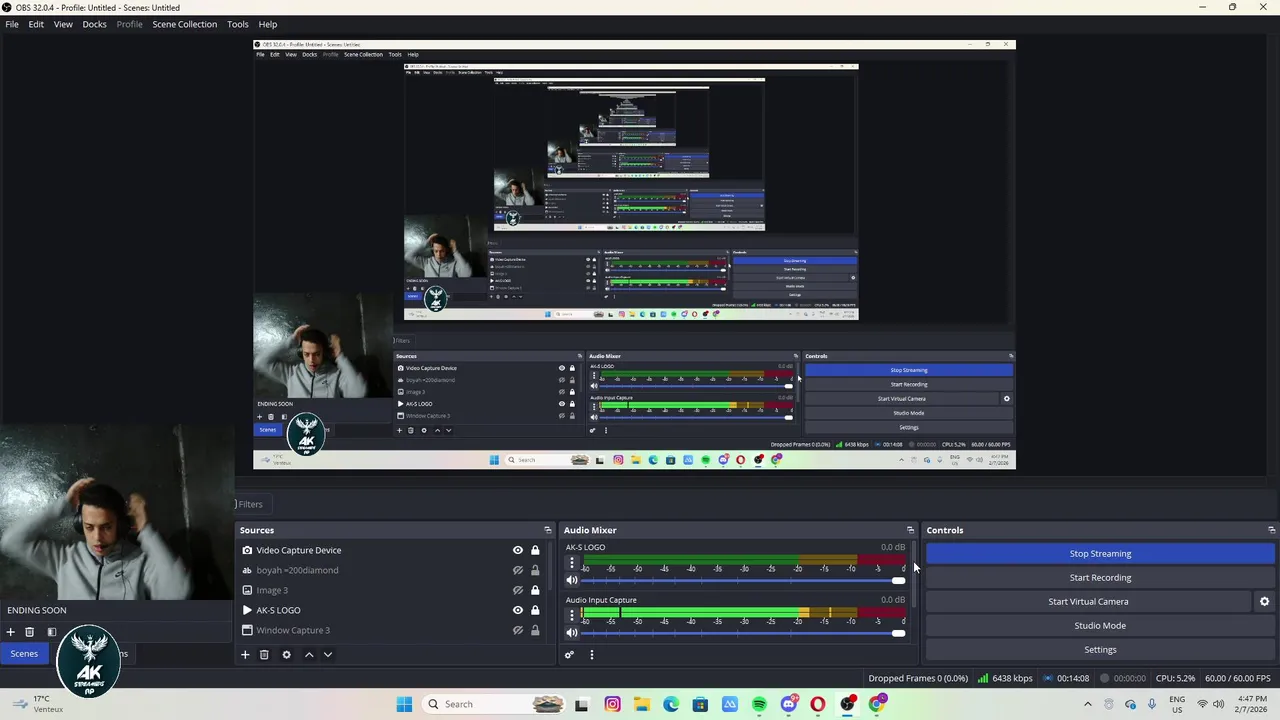This screenshot has height=720, width=1280.
Task: Click the Audio Input Capture volume slider
Action: [743, 633]
